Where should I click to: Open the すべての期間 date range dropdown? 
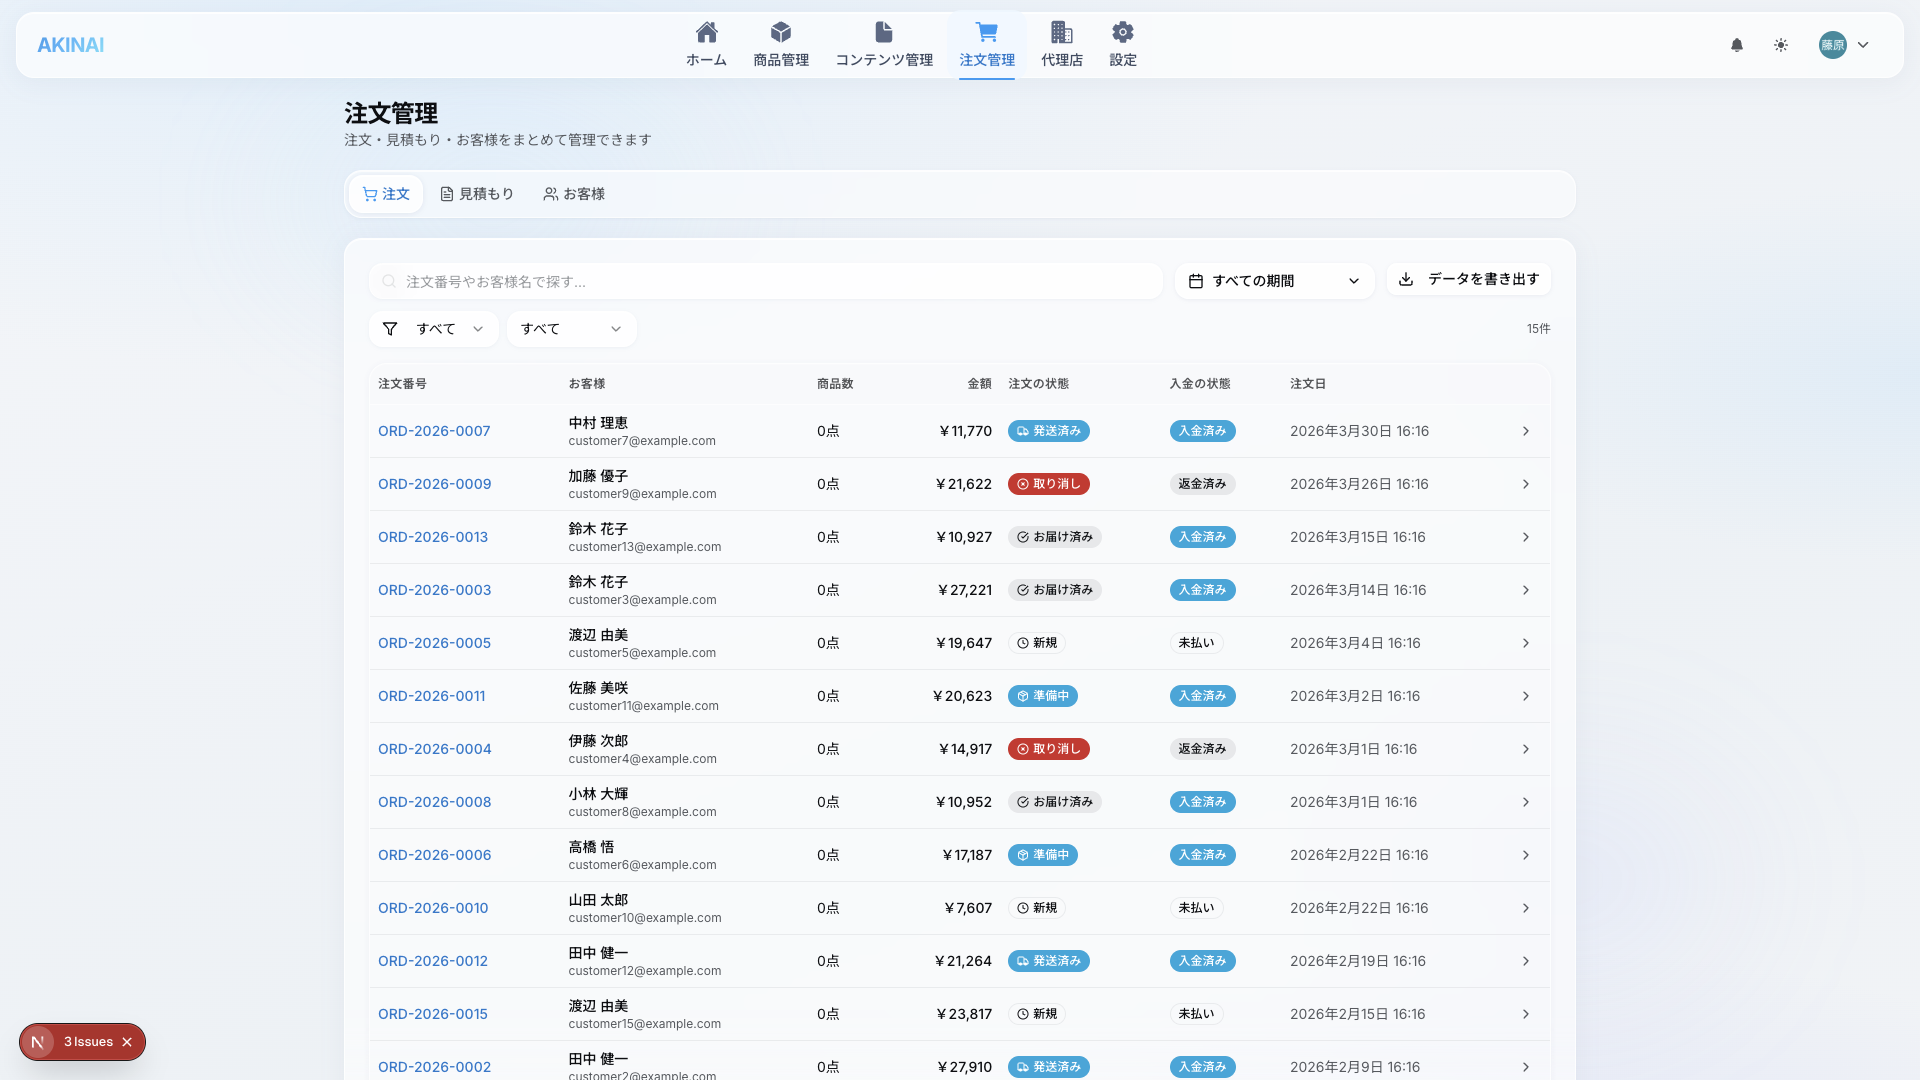tap(1274, 281)
